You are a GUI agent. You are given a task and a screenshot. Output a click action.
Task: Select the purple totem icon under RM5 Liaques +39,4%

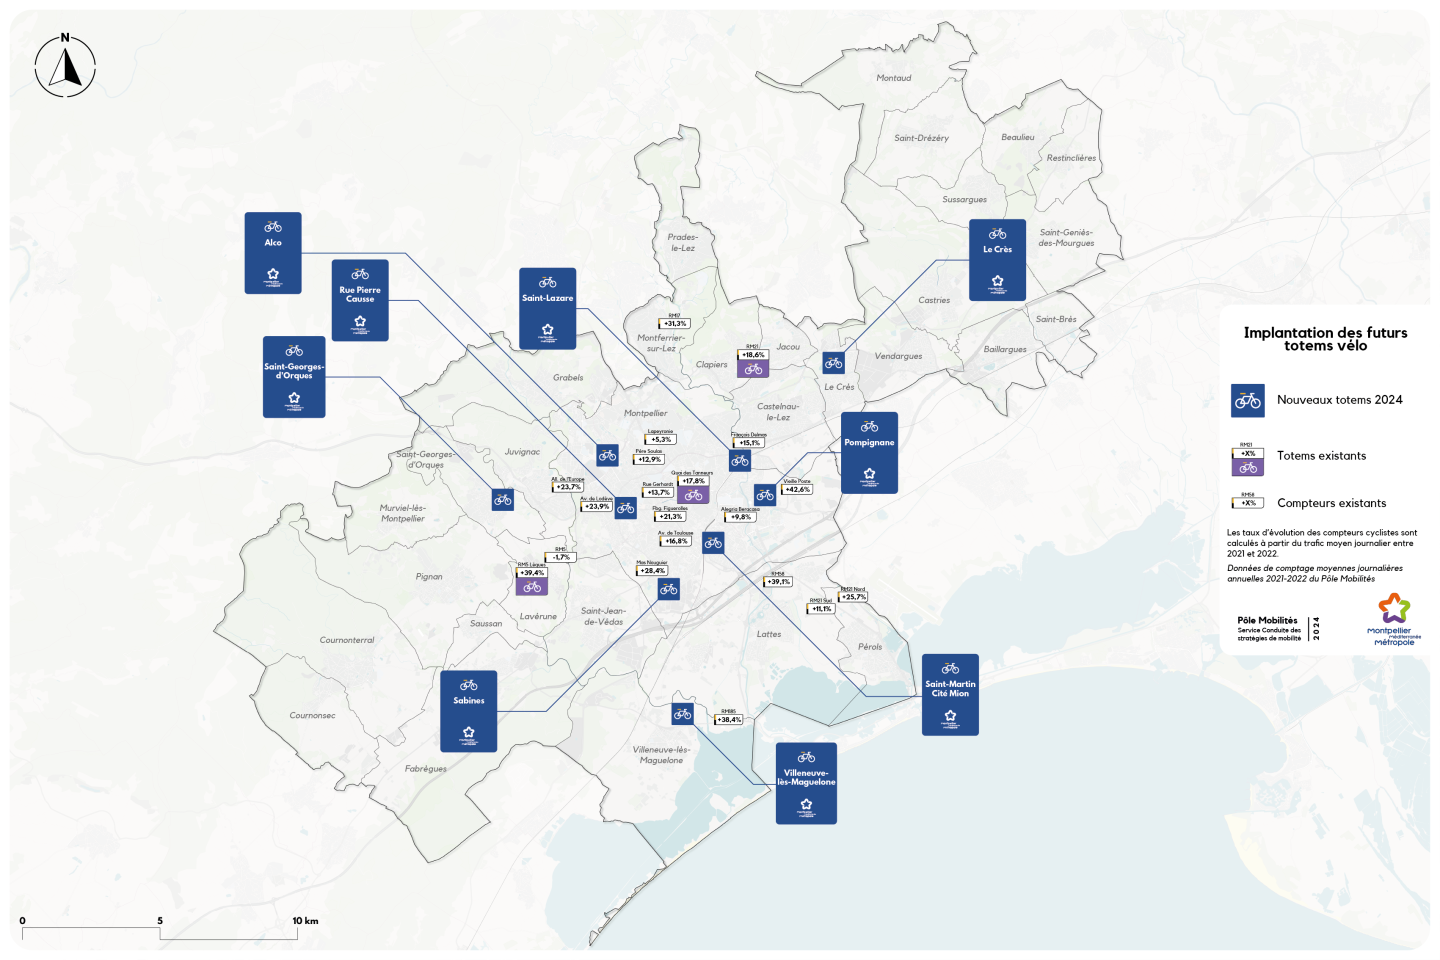click(532, 587)
